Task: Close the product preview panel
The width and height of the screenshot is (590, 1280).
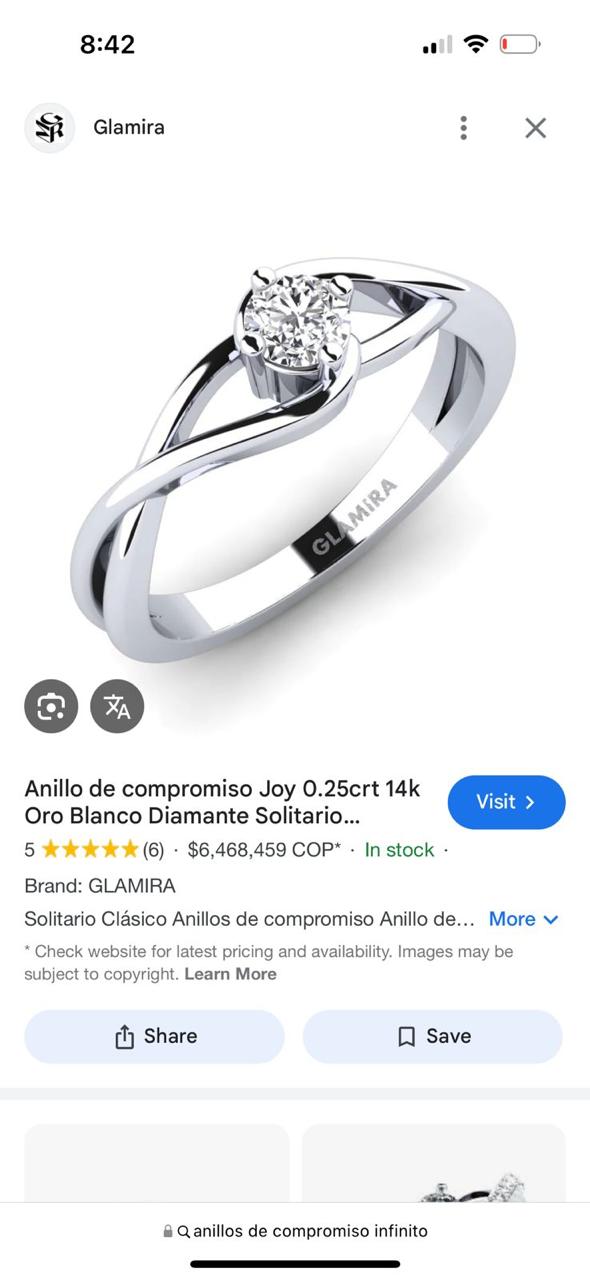Action: pyautogui.click(x=536, y=128)
